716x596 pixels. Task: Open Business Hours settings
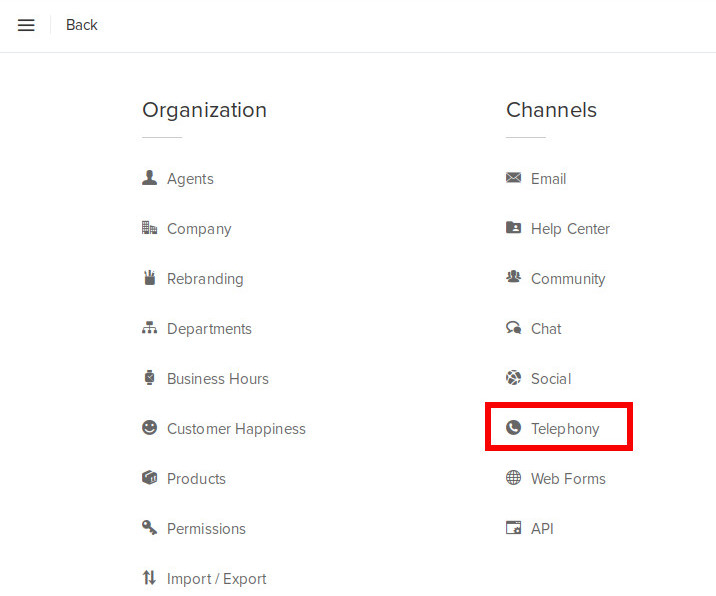(217, 379)
